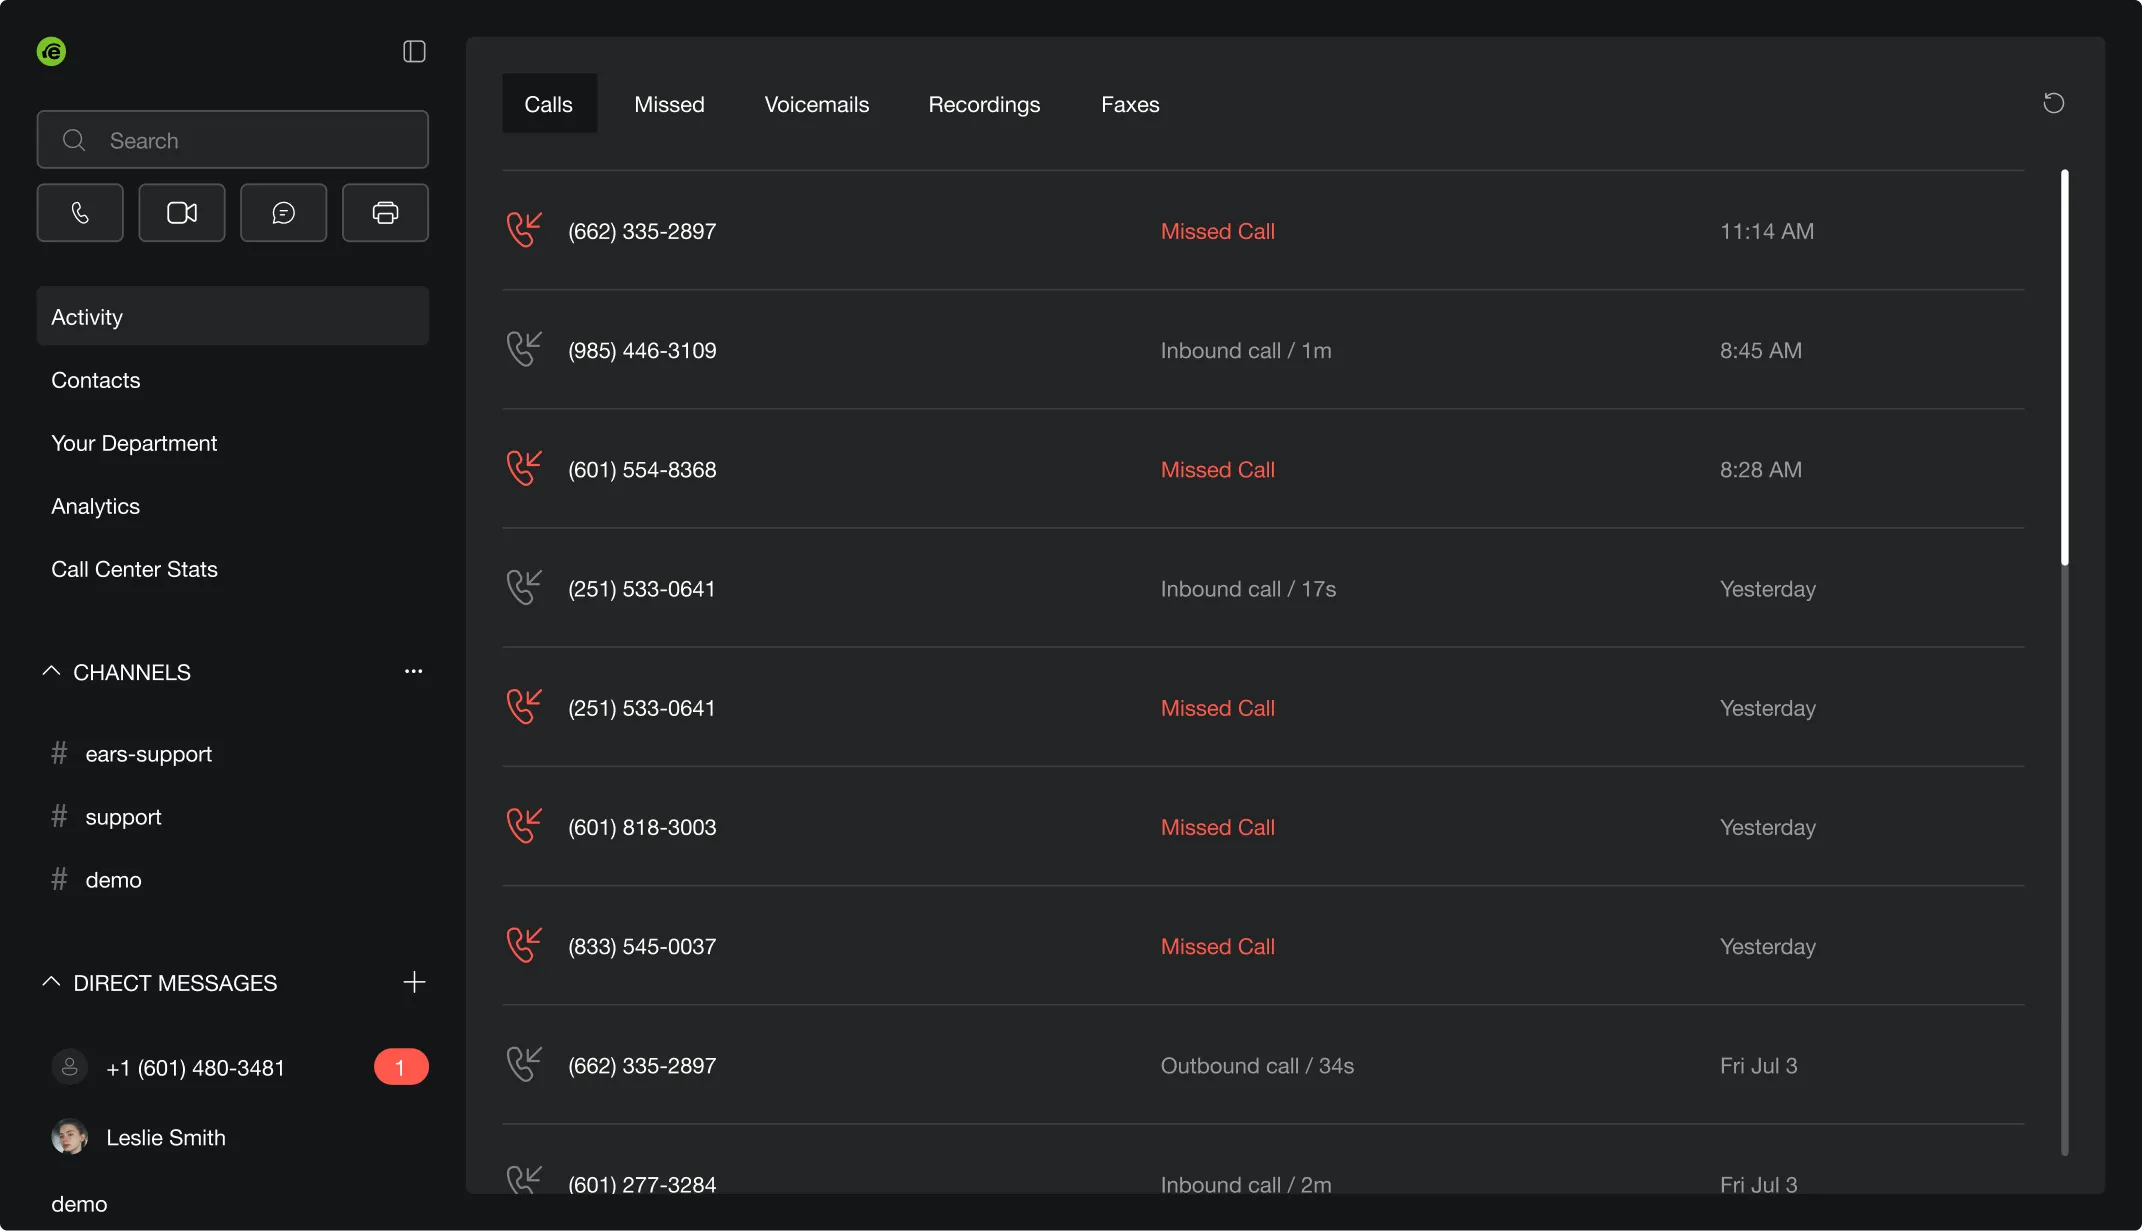The height and width of the screenshot is (1231, 2142).
Task: Open the Voicemails tab
Action: (x=817, y=104)
